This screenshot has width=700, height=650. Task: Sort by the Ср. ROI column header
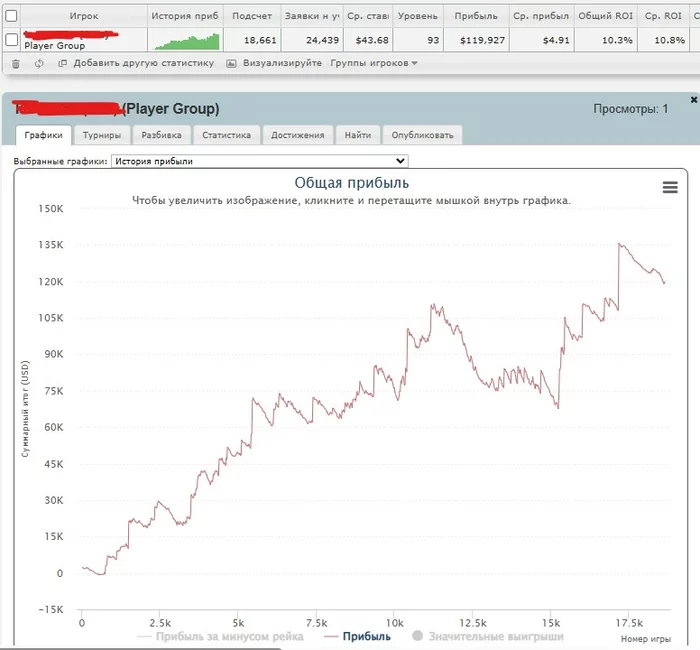[663, 16]
